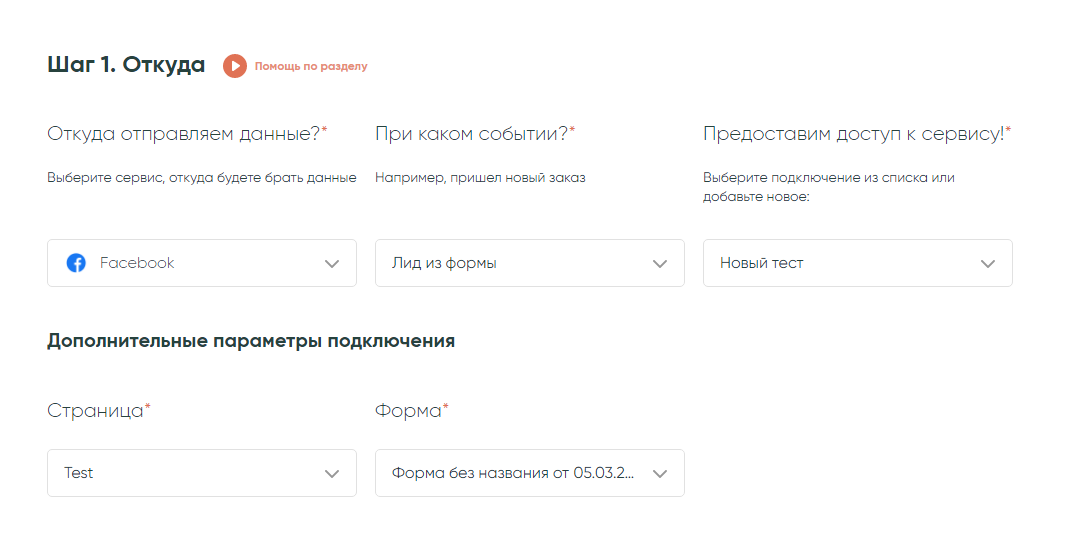Open the "Помощь по разделу" help link
This screenshot has height=544, width=1077.
[311, 67]
